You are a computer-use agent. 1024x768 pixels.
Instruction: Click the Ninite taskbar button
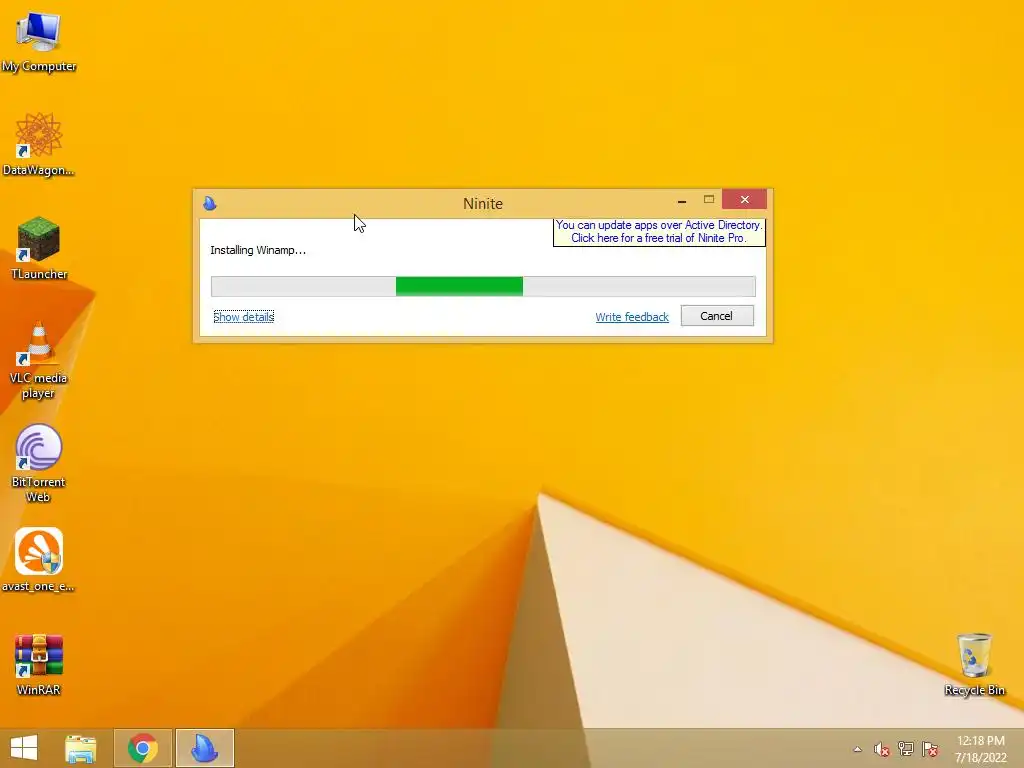[204, 748]
